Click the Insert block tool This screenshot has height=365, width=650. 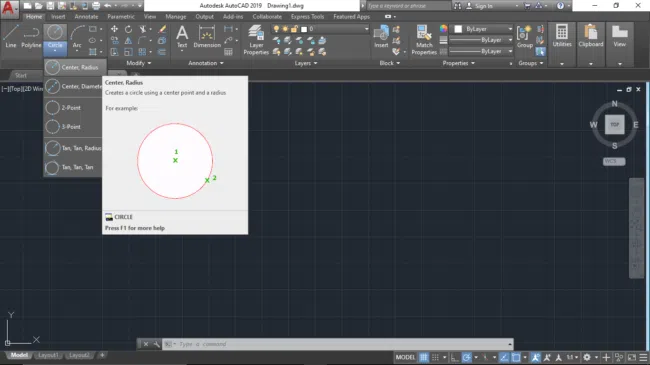(x=381, y=36)
